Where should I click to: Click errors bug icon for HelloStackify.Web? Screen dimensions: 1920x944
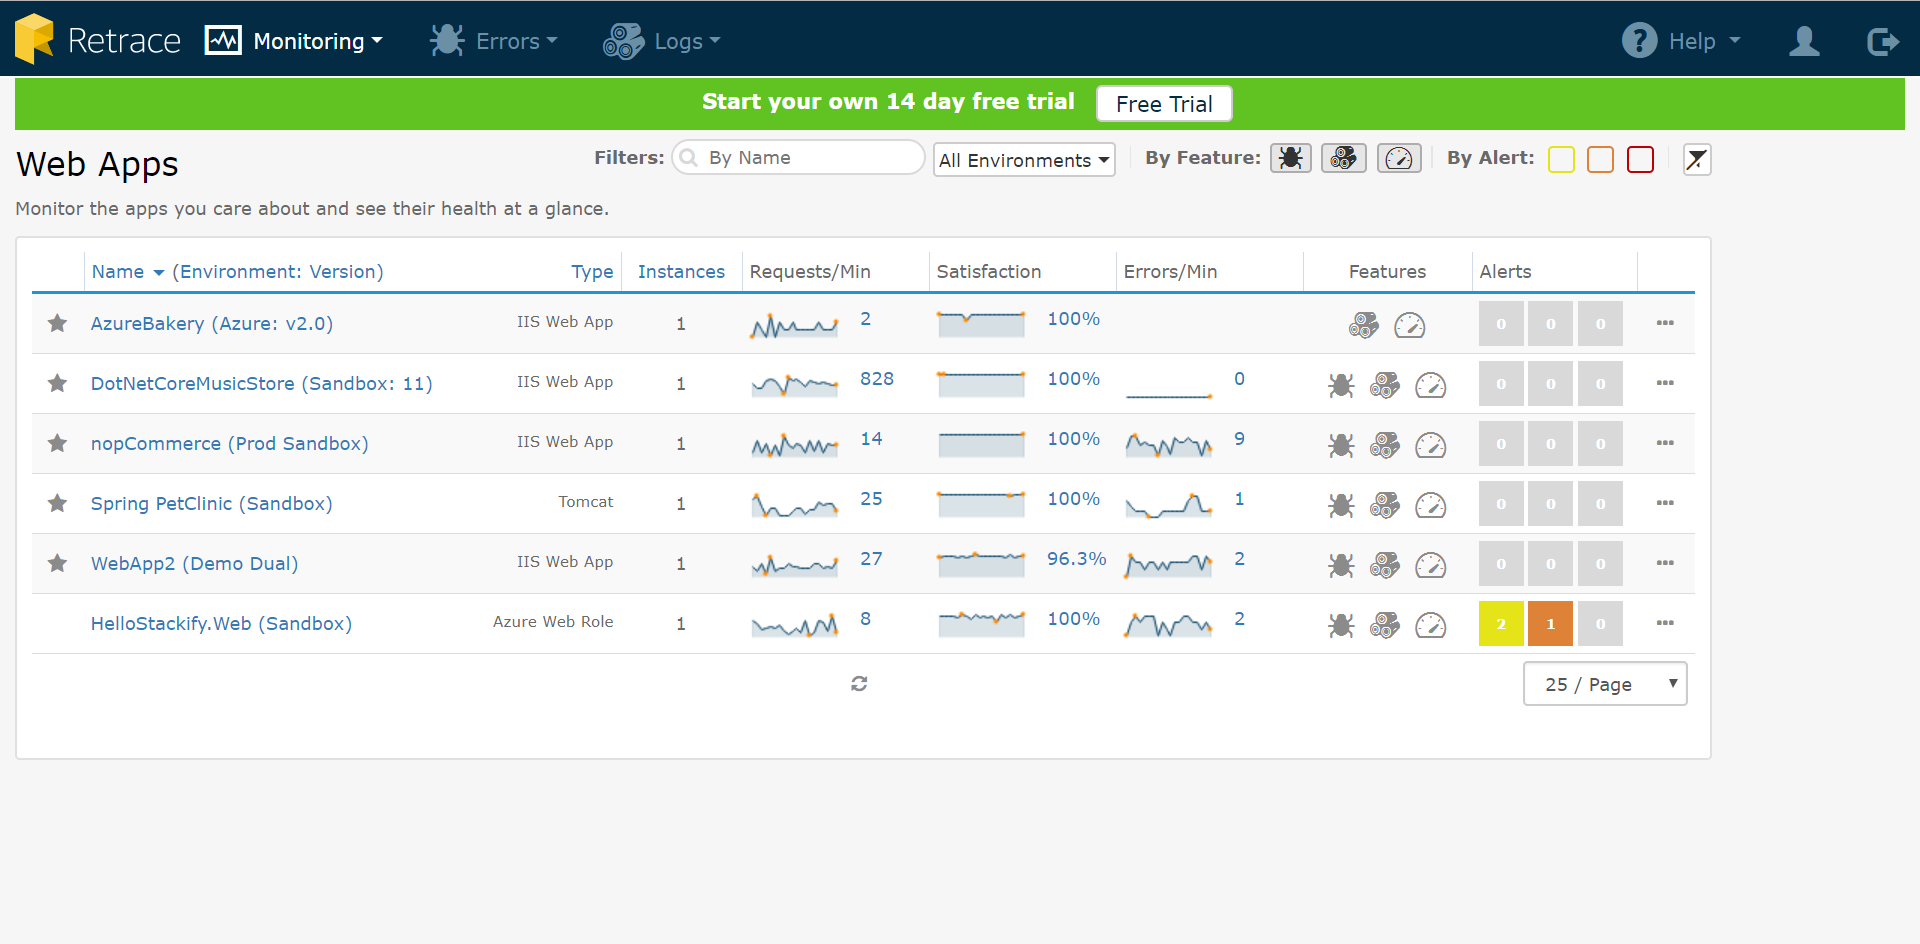[1341, 625]
